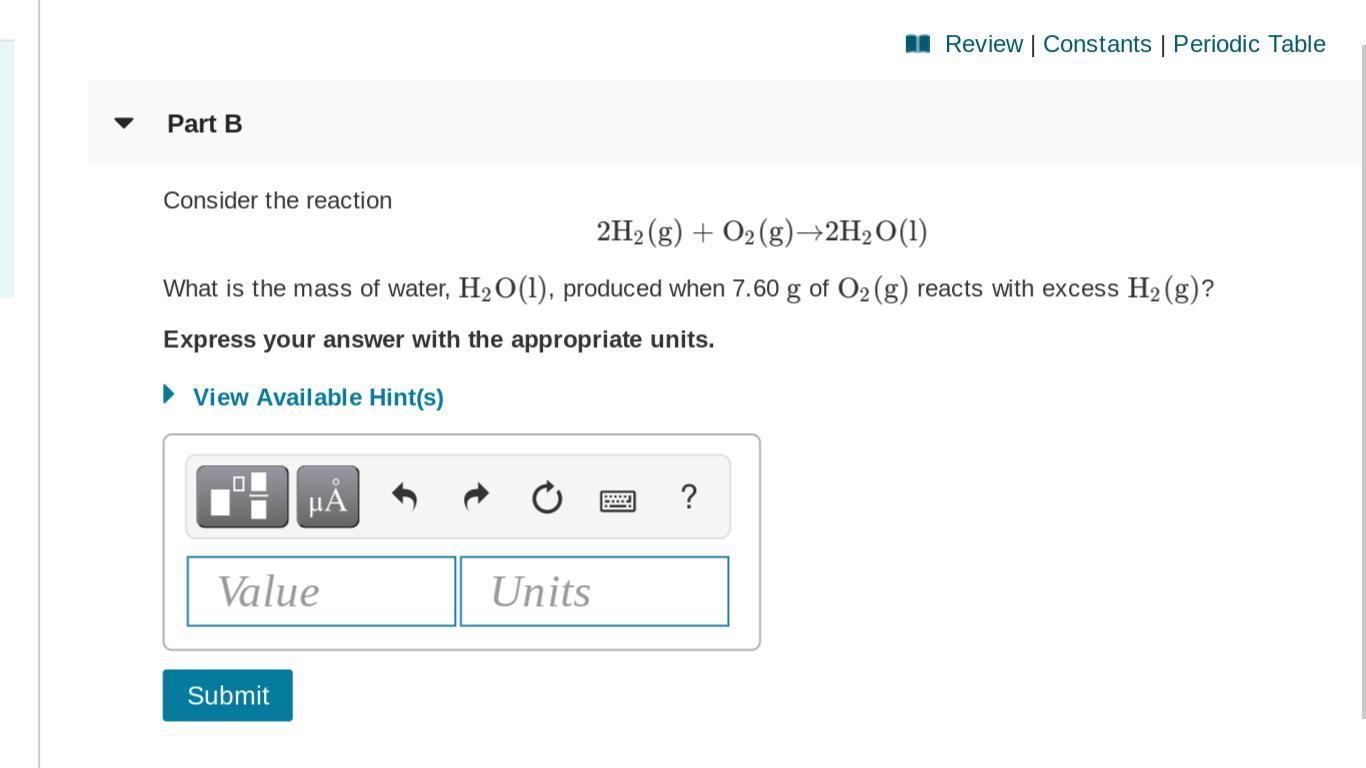
Task: Open the Constants reference
Action: click(x=1096, y=44)
